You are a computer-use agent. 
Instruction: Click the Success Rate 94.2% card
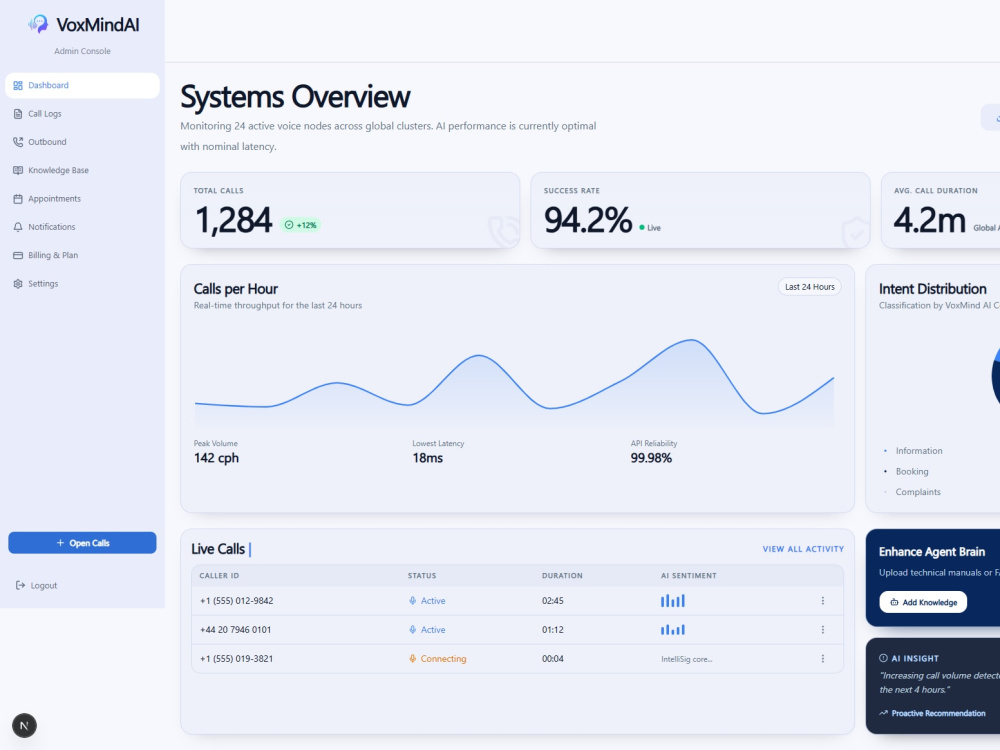(x=700, y=210)
